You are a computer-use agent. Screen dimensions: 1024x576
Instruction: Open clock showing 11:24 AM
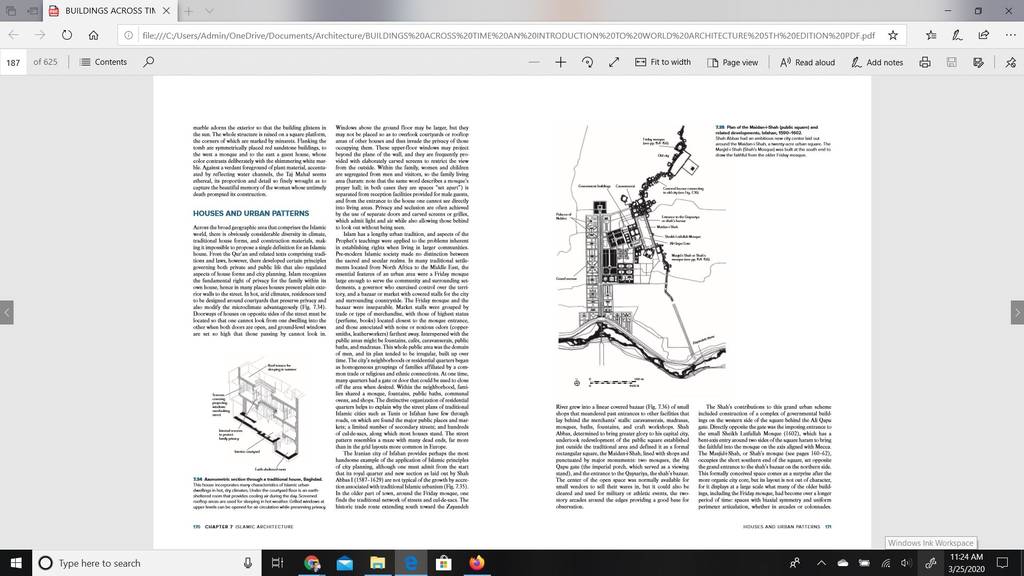point(967,563)
